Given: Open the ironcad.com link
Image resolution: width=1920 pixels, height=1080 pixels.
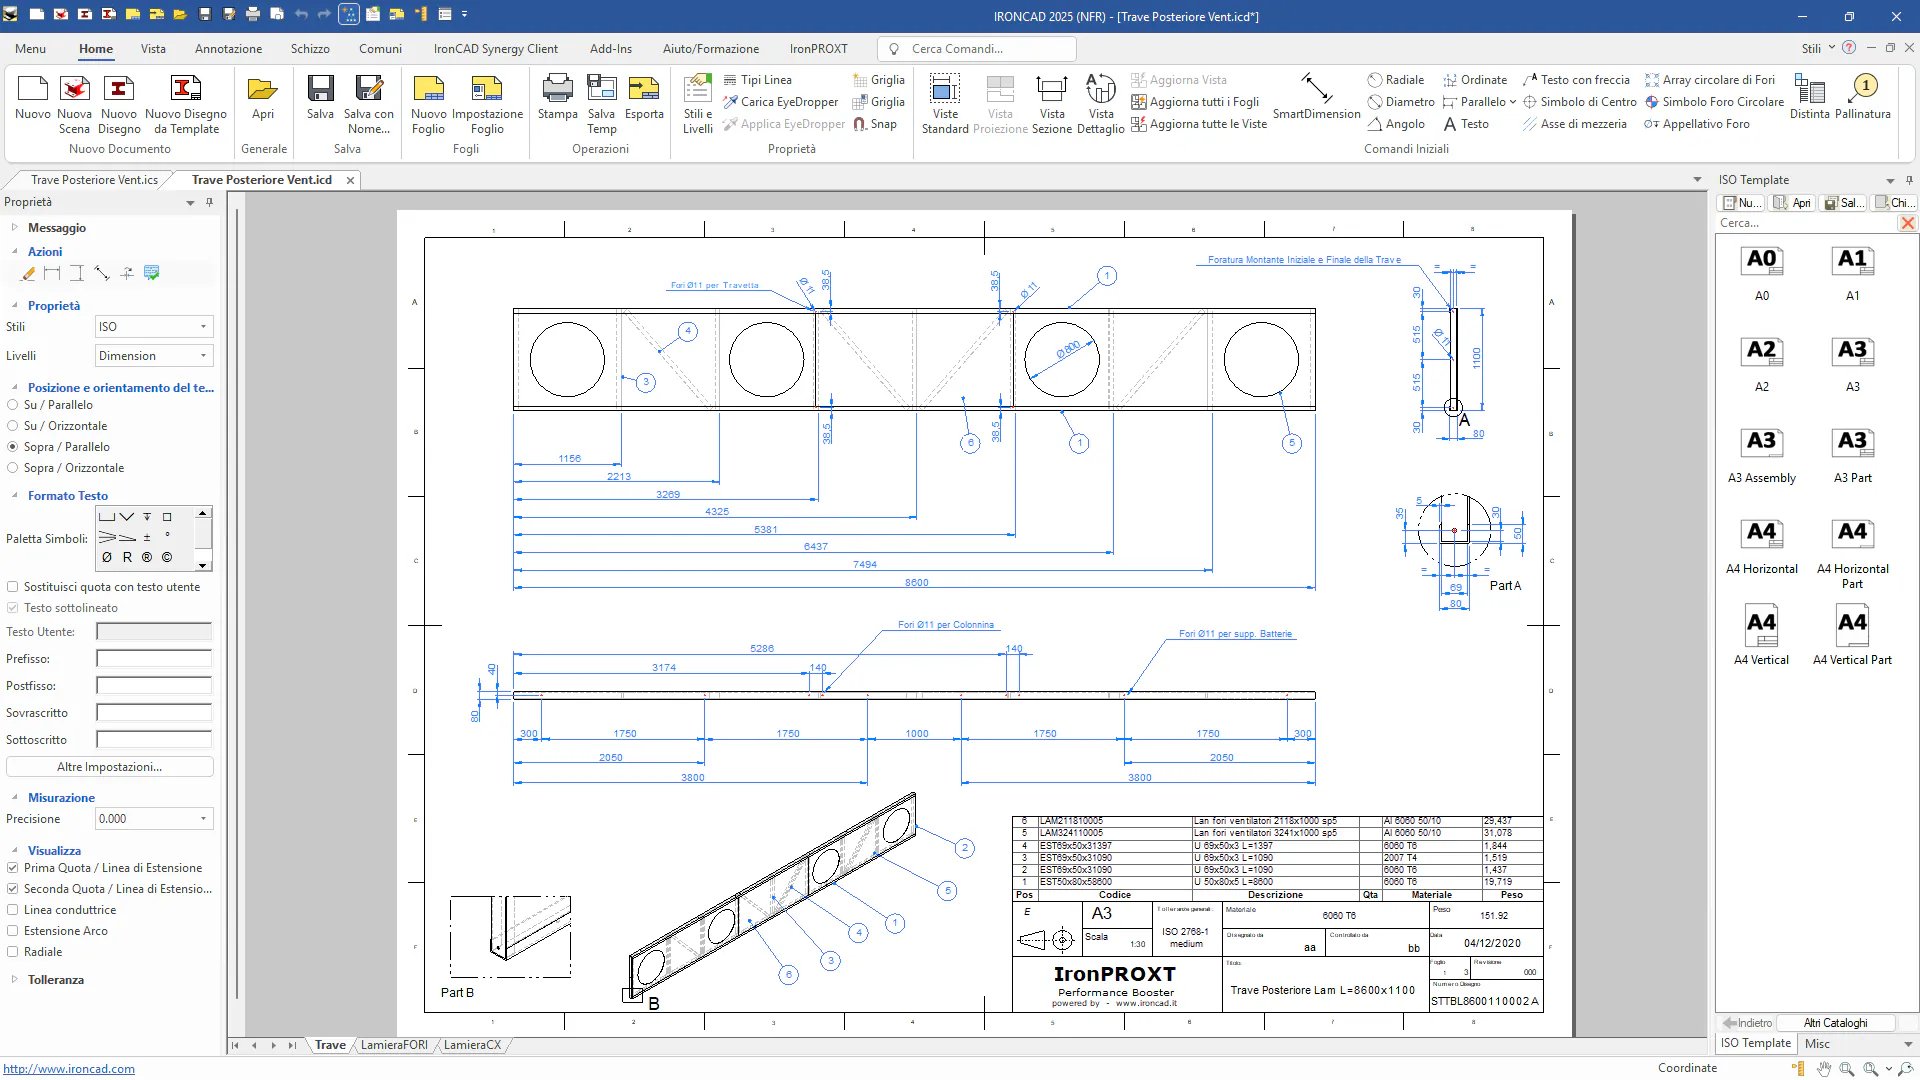Looking at the screenshot, I should (x=69, y=1069).
